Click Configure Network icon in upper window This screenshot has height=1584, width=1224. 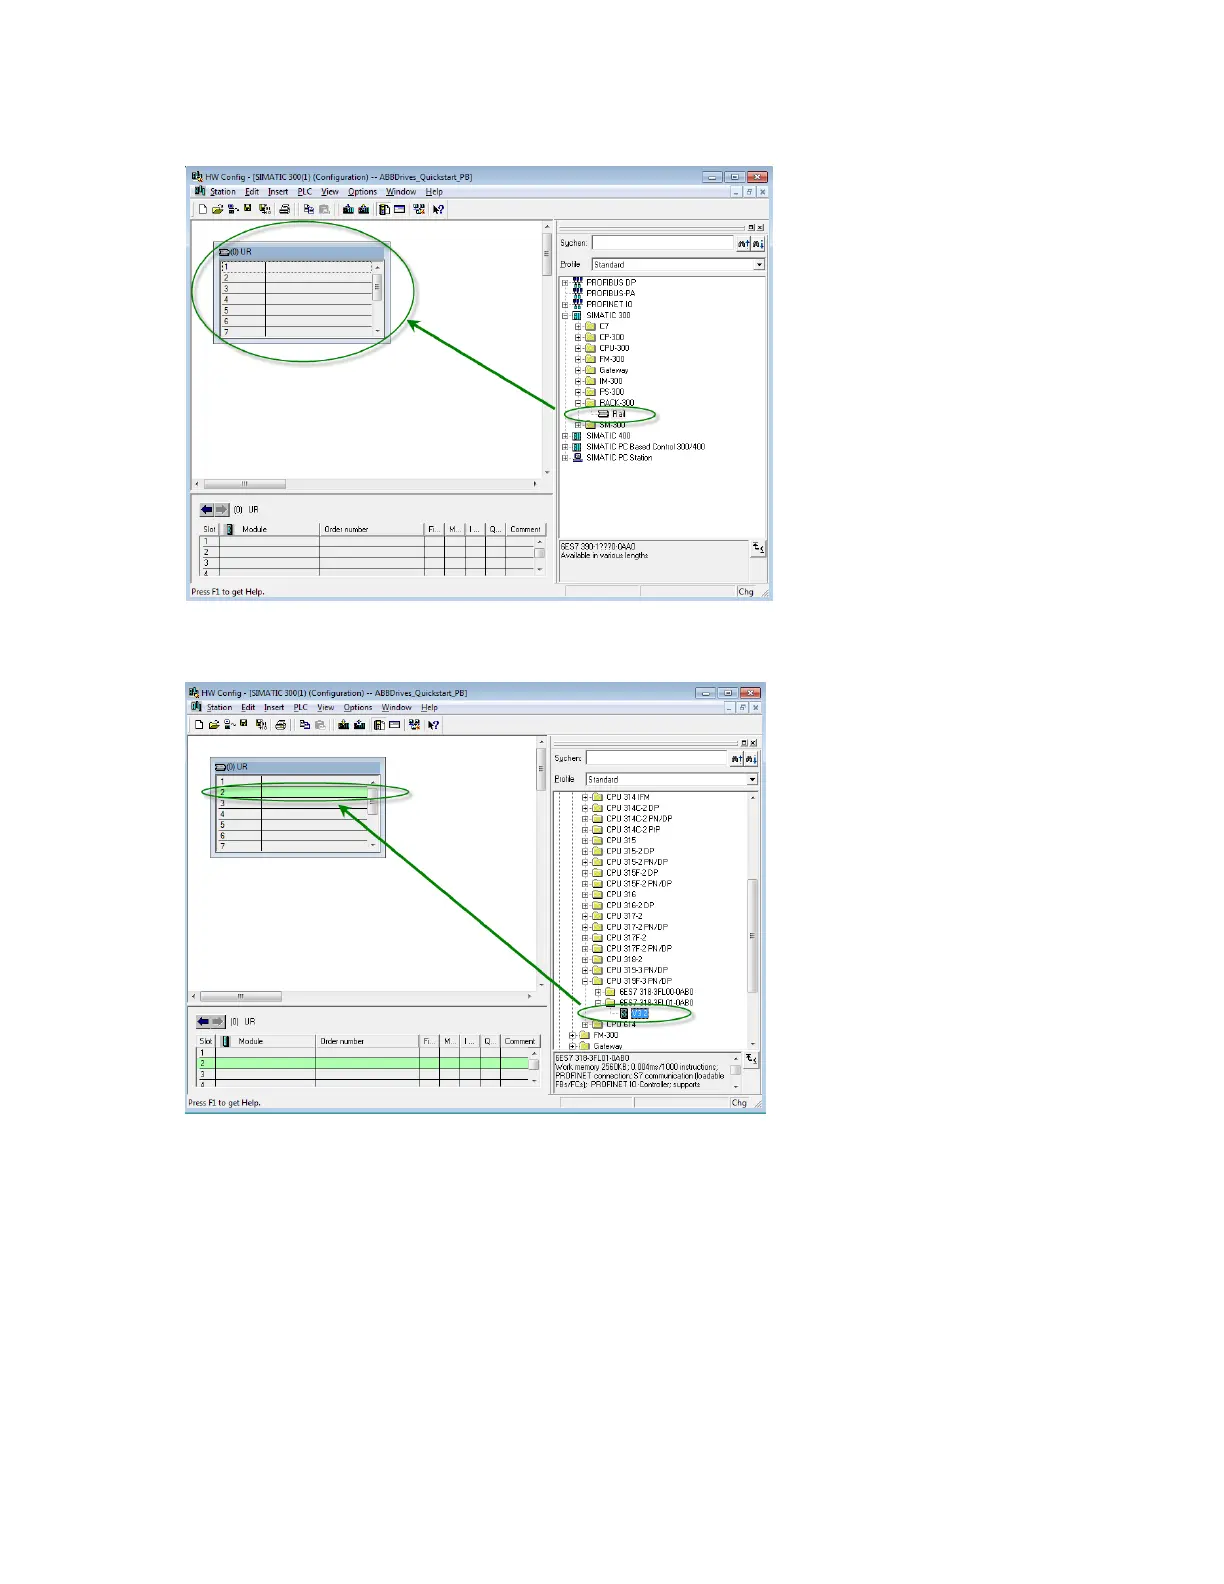point(419,209)
